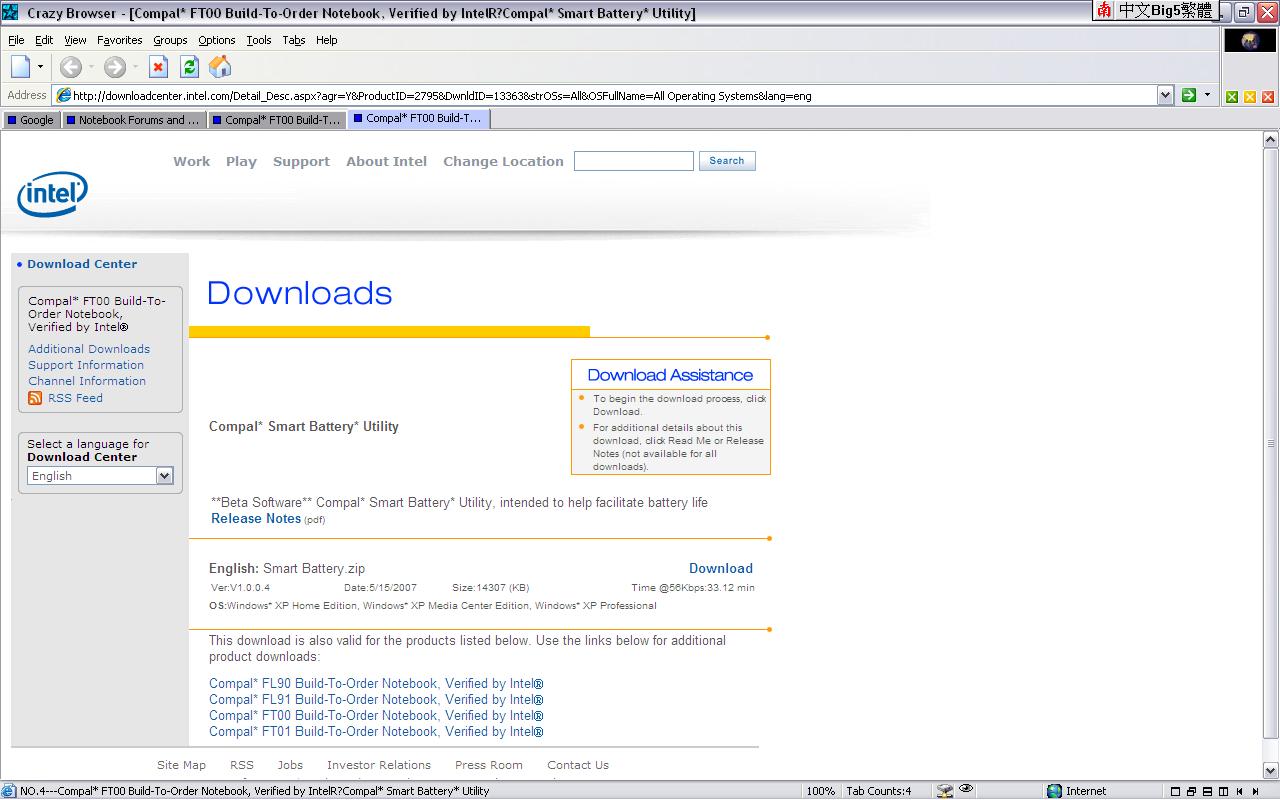
Task: Open the Back history dropdown arrow
Action: click(91, 67)
